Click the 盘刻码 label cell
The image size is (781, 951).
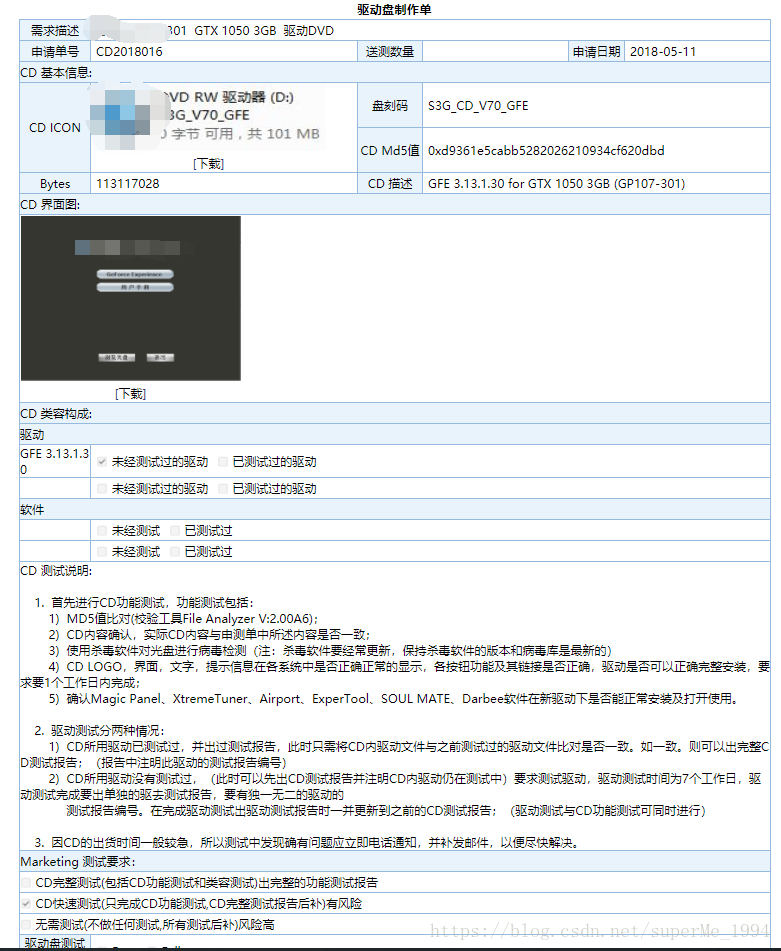[x=390, y=106]
